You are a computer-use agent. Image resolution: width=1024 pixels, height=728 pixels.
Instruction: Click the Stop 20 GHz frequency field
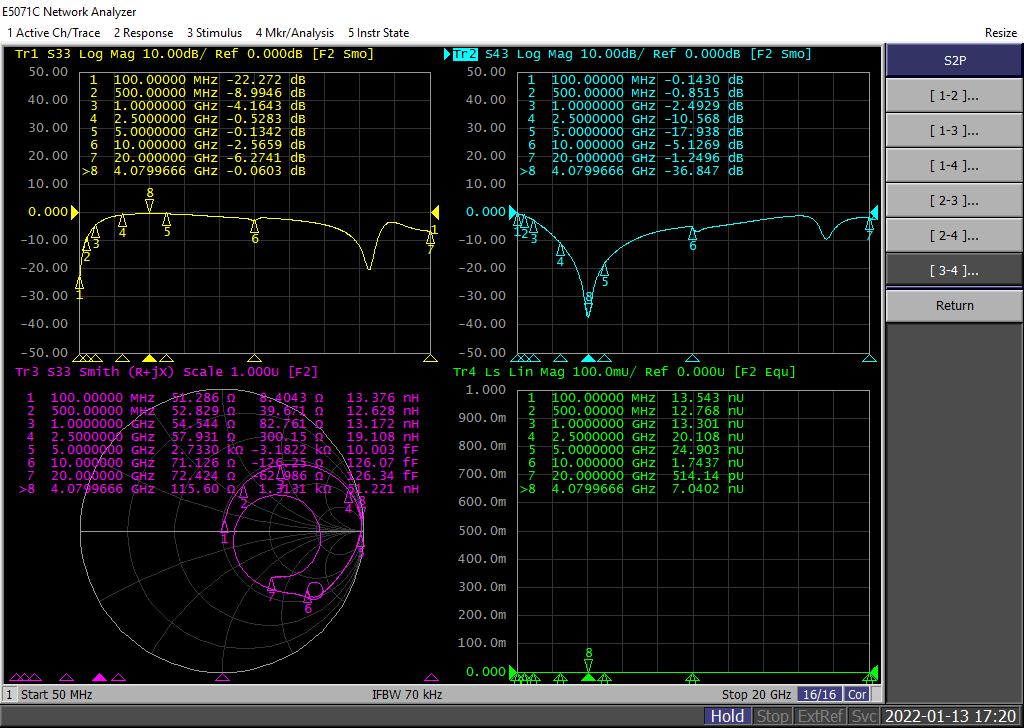(756, 694)
